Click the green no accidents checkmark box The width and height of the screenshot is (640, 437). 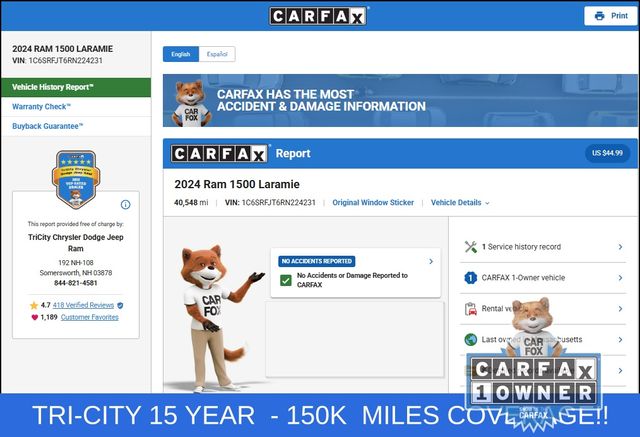coord(286,280)
